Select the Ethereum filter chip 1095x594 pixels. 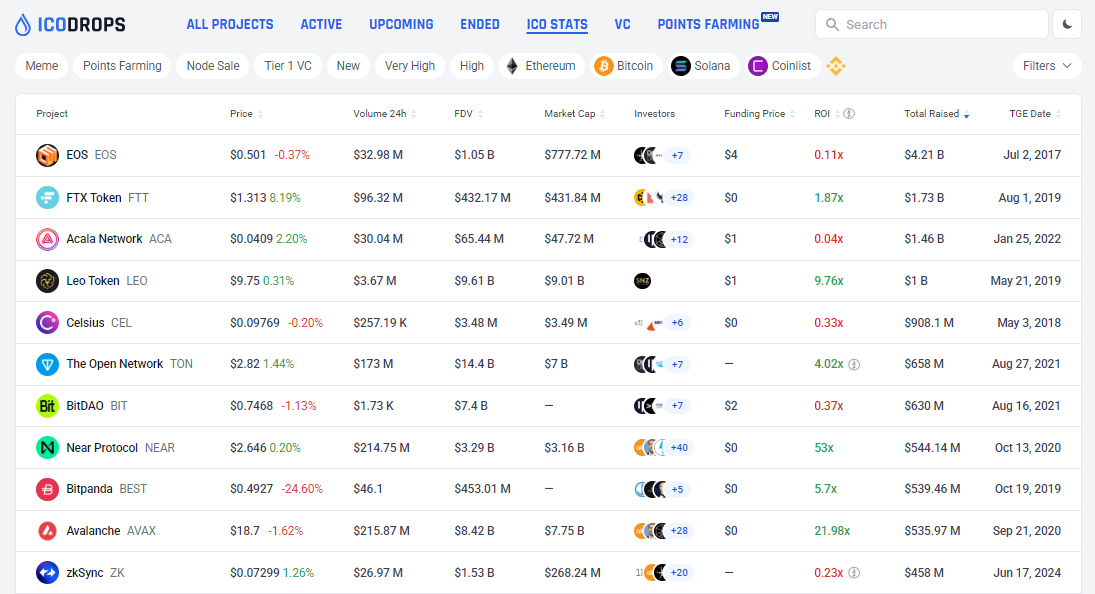click(x=542, y=66)
